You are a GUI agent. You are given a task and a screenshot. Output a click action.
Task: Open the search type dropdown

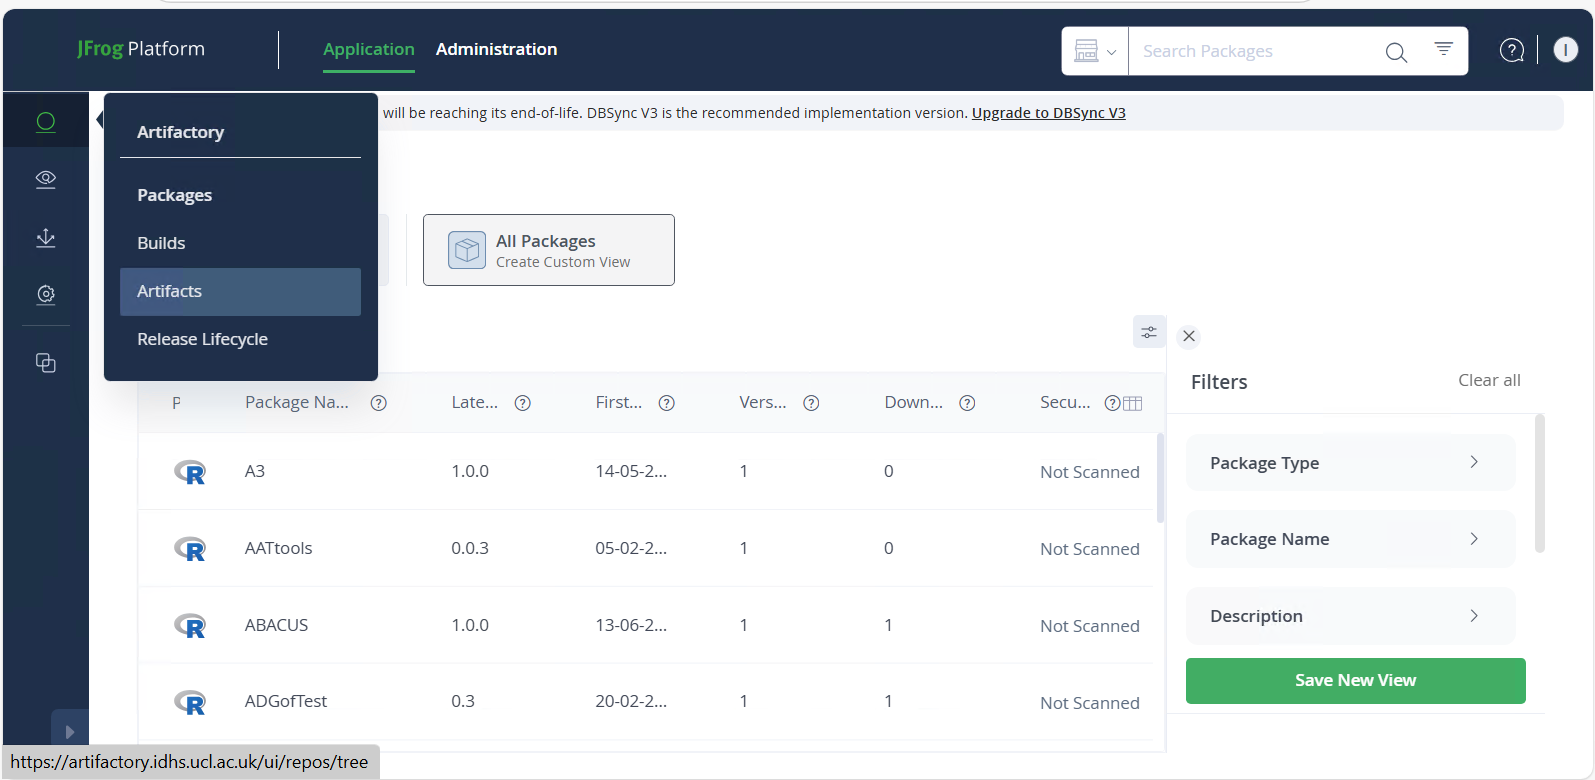[1095, 51]
